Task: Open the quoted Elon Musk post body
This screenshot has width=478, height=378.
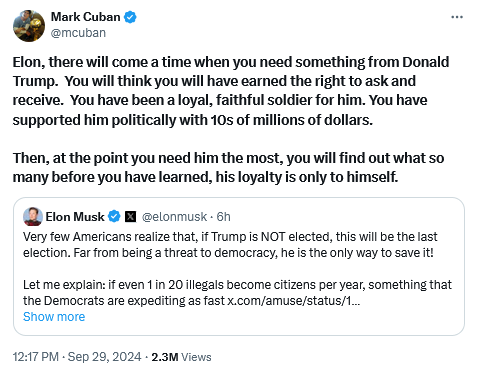Action: point(239,267)
